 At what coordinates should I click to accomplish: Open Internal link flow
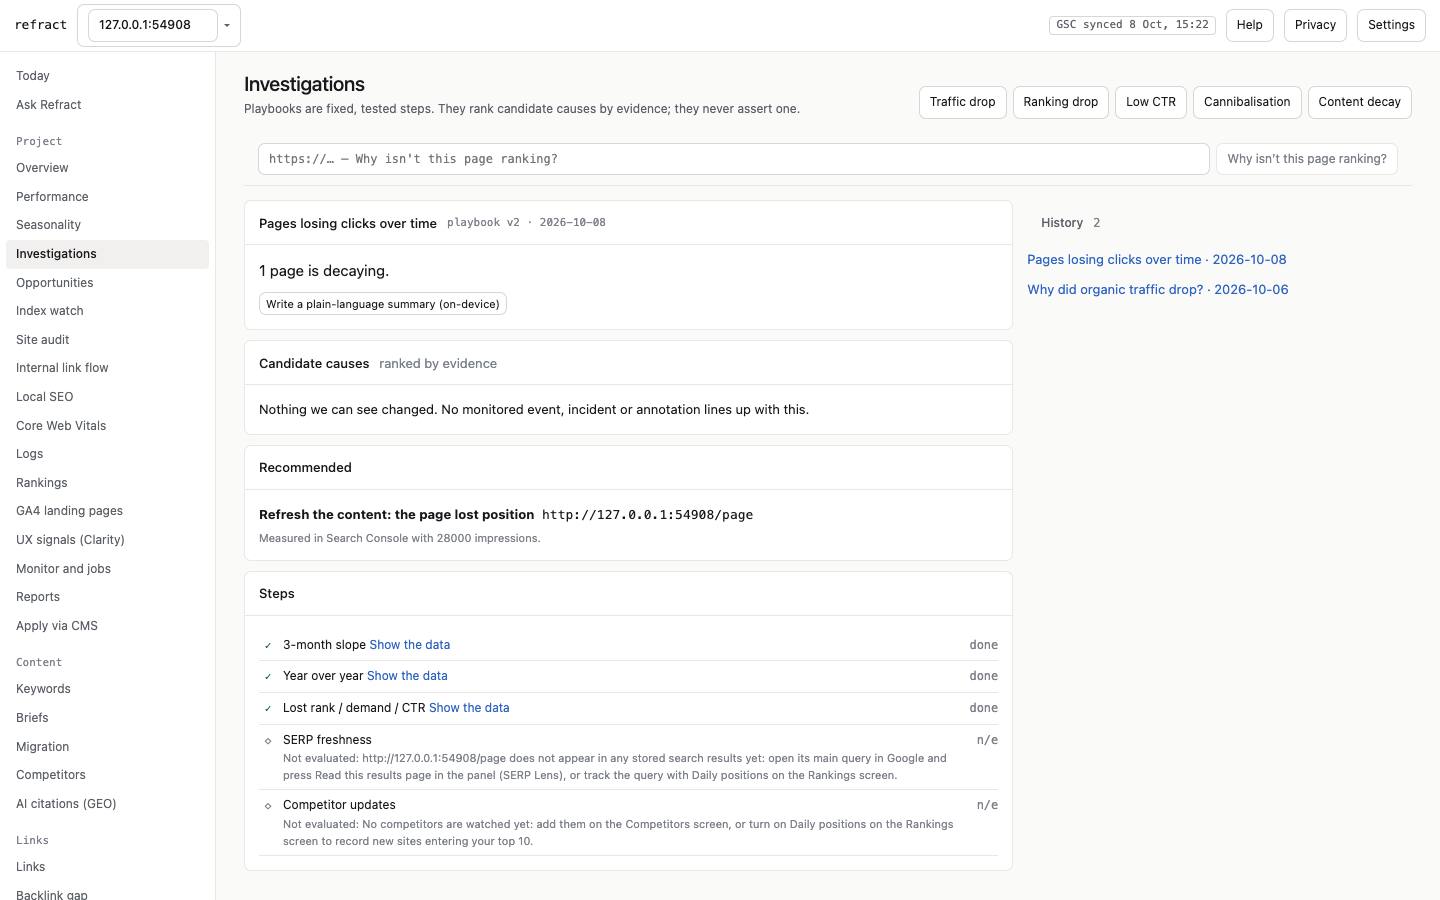(x=107, y=368)
